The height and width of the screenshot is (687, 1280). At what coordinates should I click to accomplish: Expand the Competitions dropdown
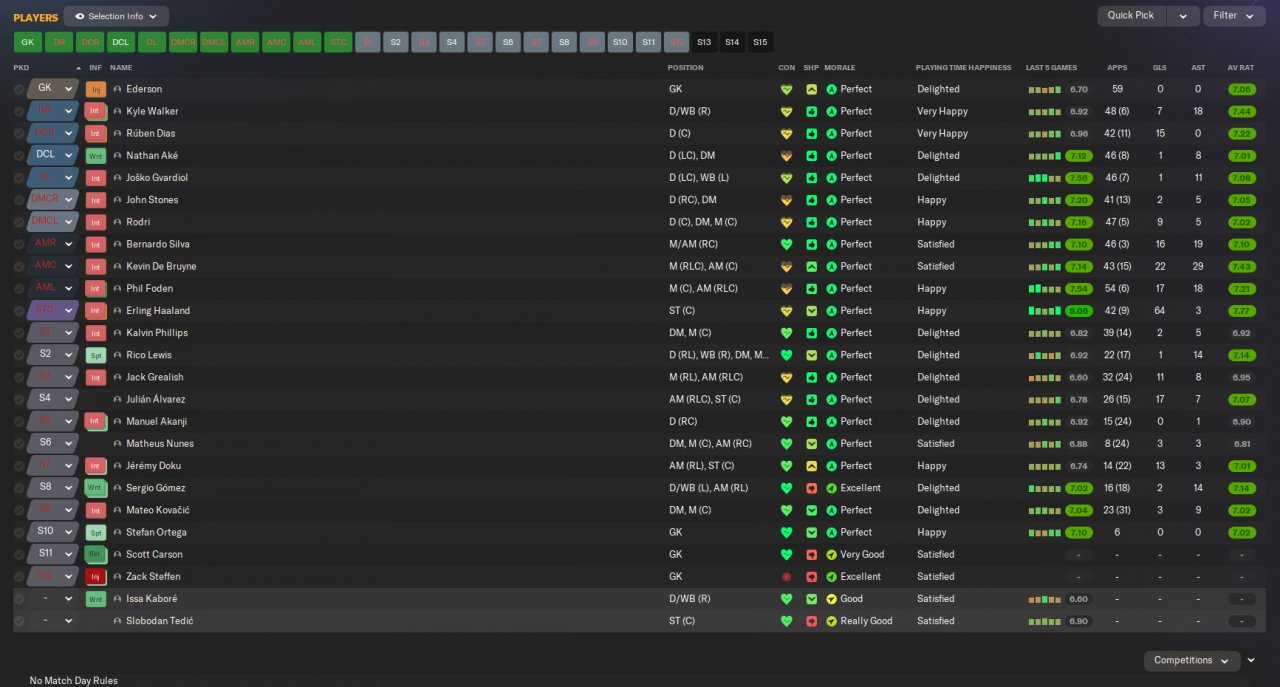1192,661
